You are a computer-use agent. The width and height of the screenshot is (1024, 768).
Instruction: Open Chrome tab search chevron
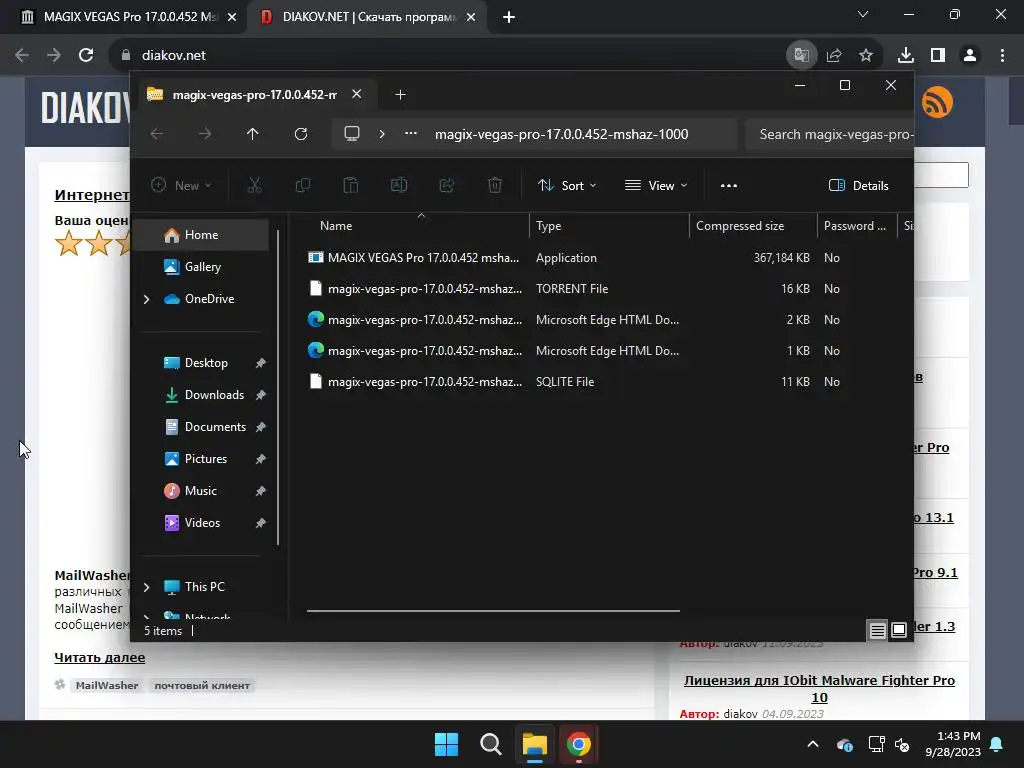[x=863, y=14]
